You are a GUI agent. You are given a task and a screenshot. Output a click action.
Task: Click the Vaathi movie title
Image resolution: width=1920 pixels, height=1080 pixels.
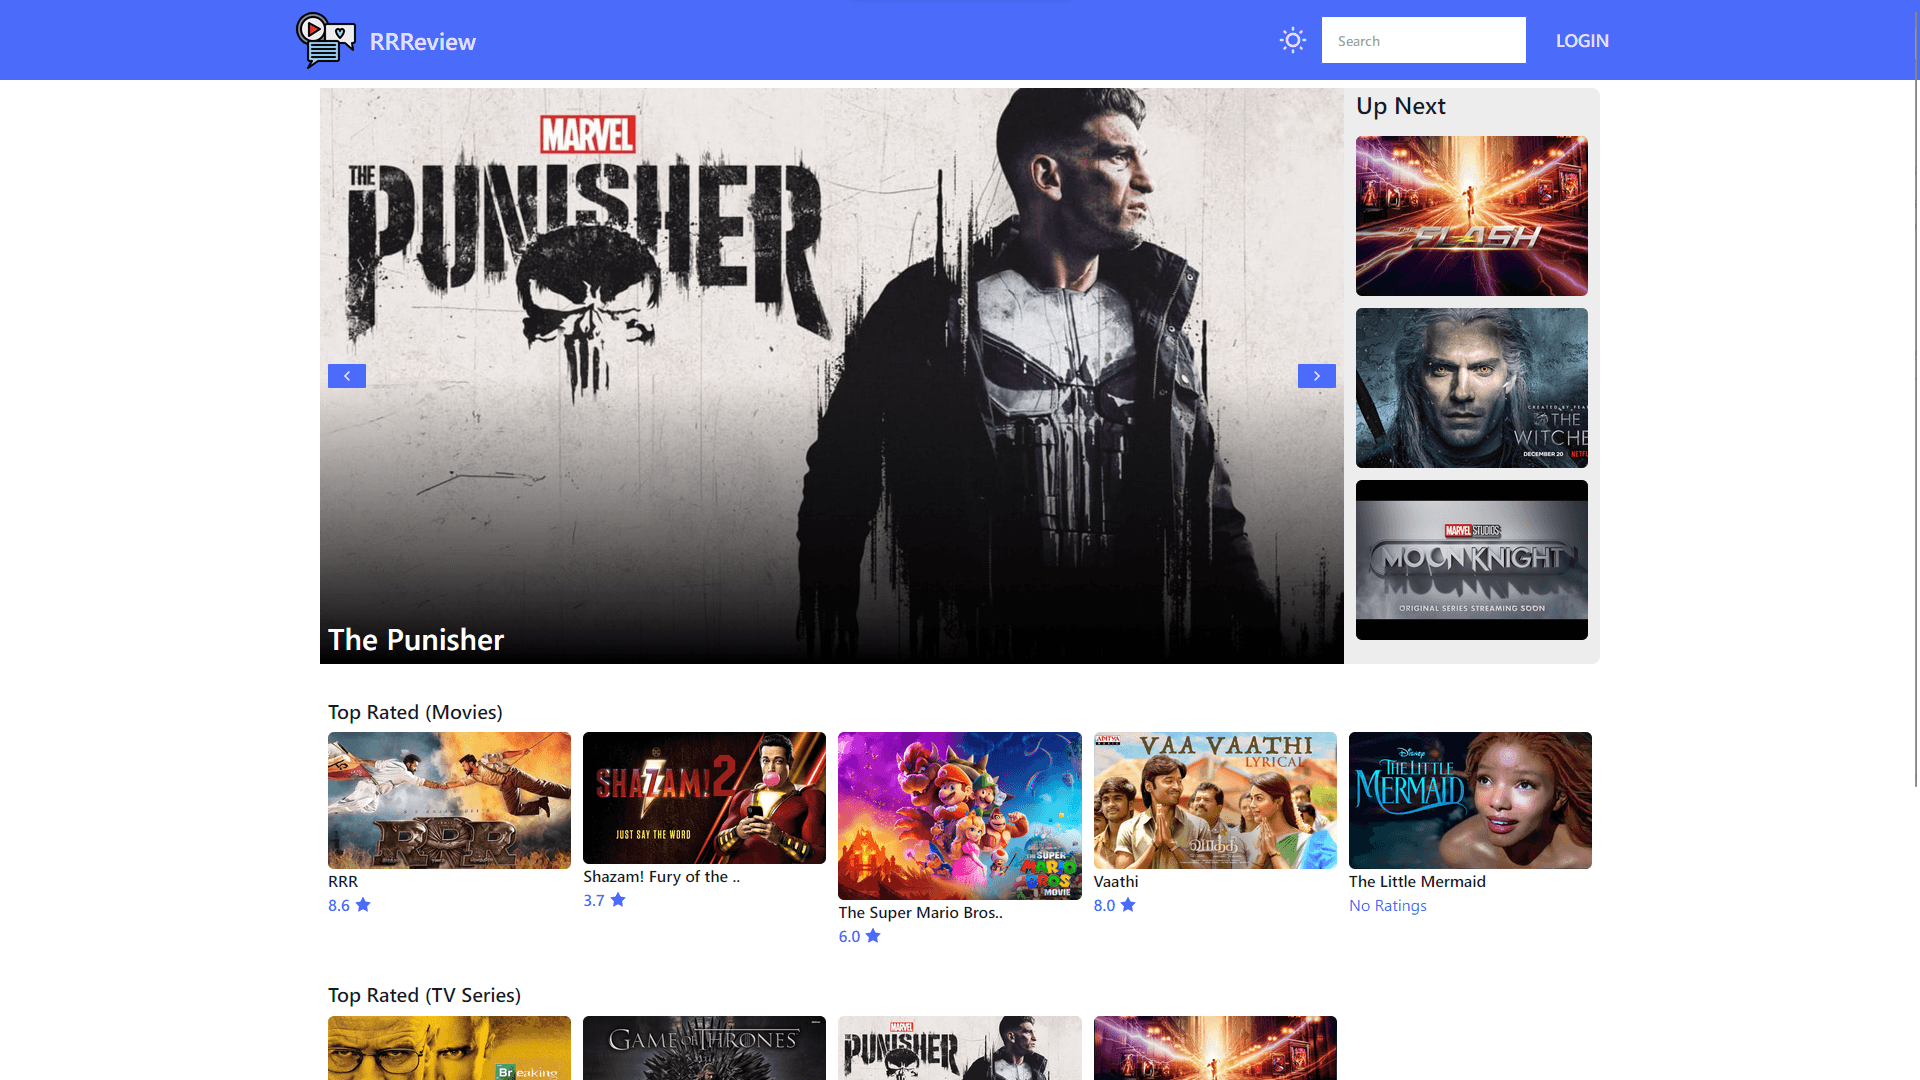click(x=1116, y=881)
